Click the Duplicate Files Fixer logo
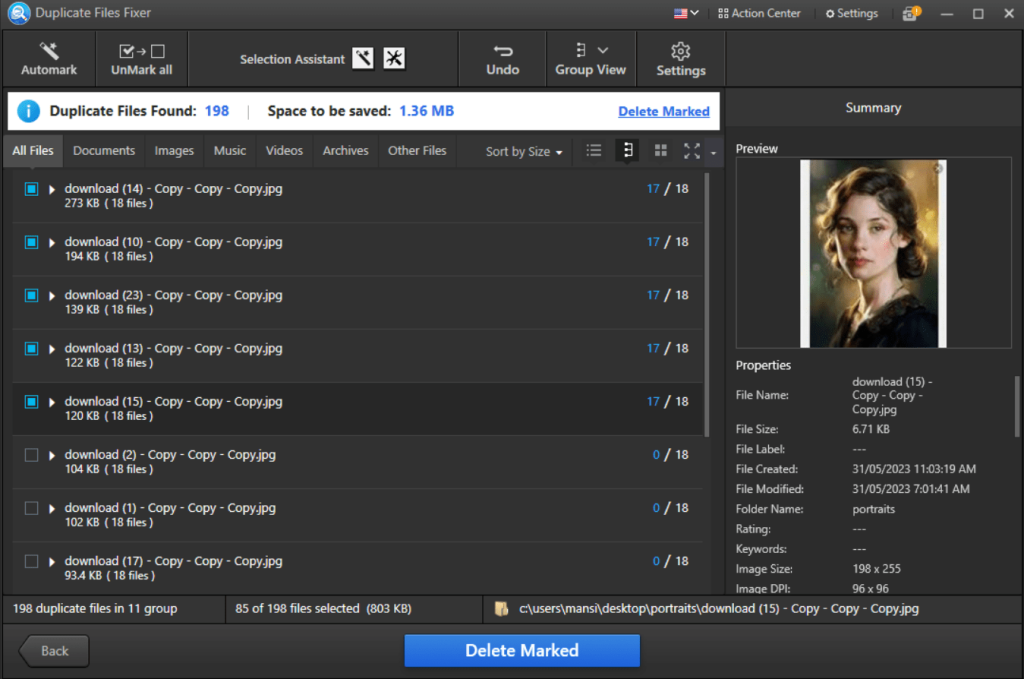This screenshot has height=679, width=1024. (19, 13)
